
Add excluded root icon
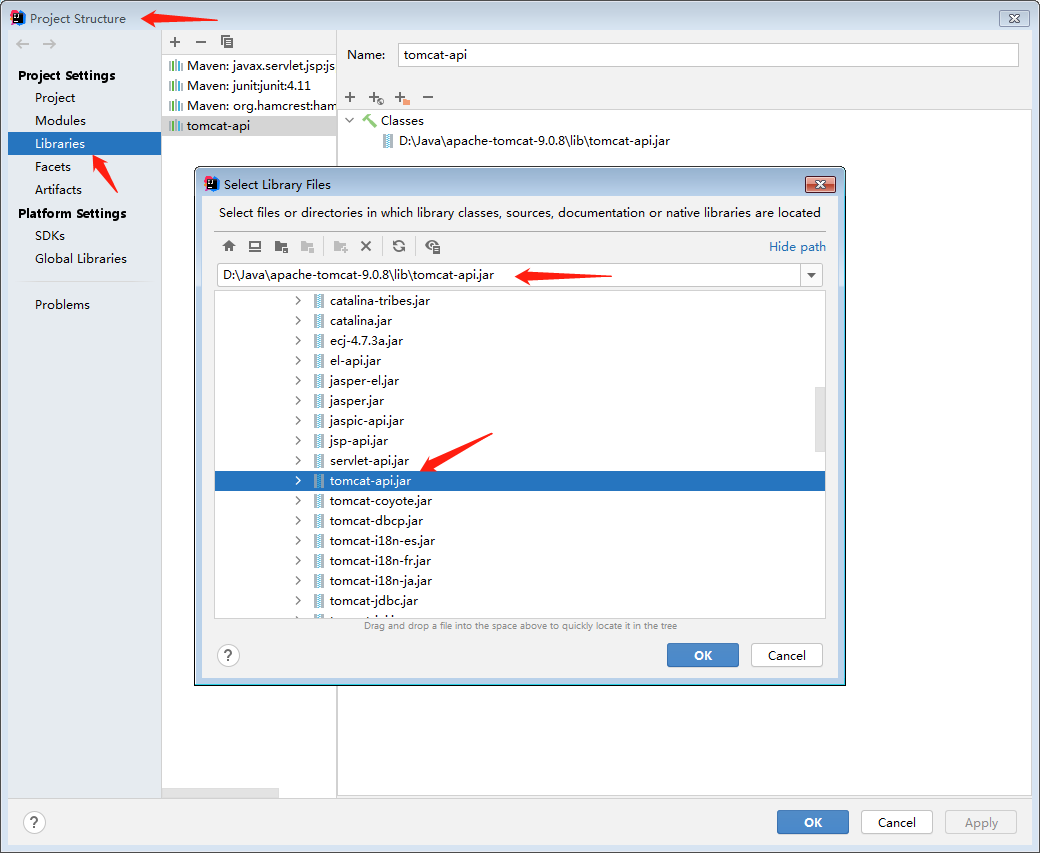click(x=402, y=98)
